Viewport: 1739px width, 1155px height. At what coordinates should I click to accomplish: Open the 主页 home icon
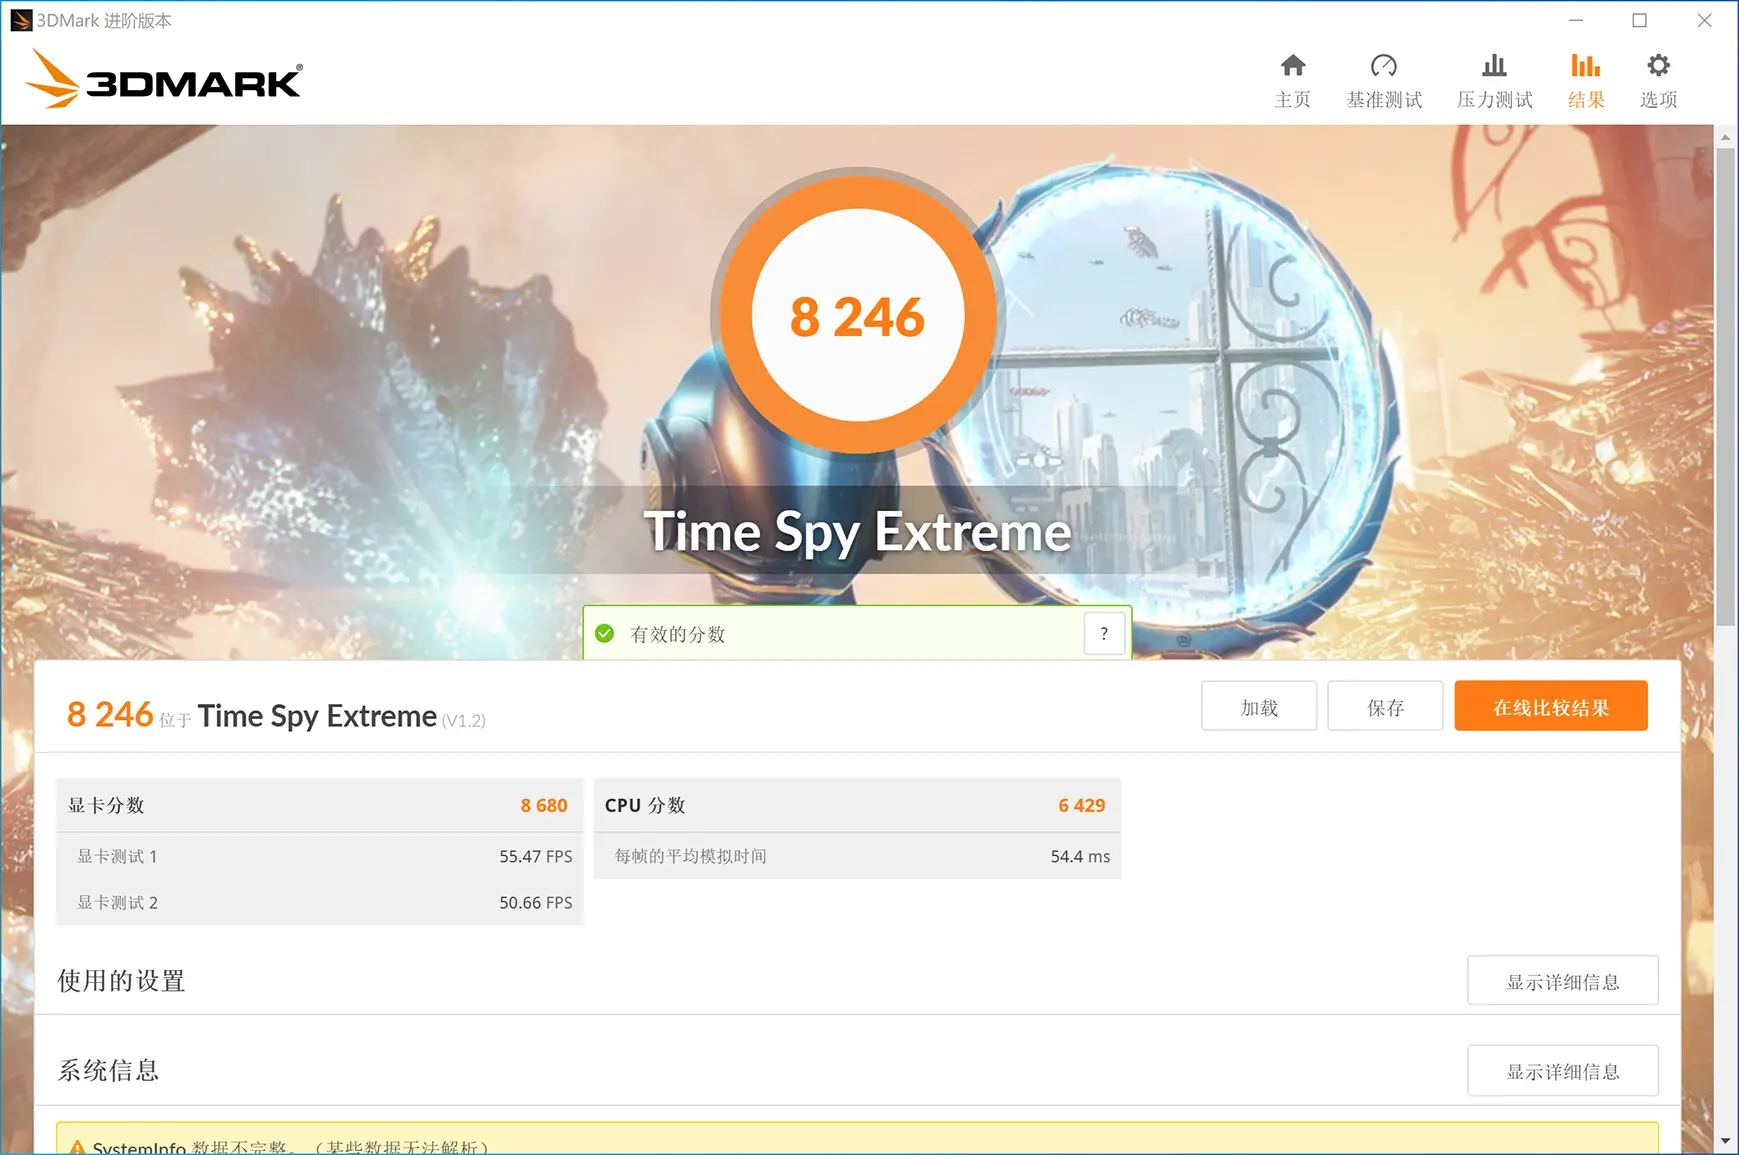(x=1293, y=66)
